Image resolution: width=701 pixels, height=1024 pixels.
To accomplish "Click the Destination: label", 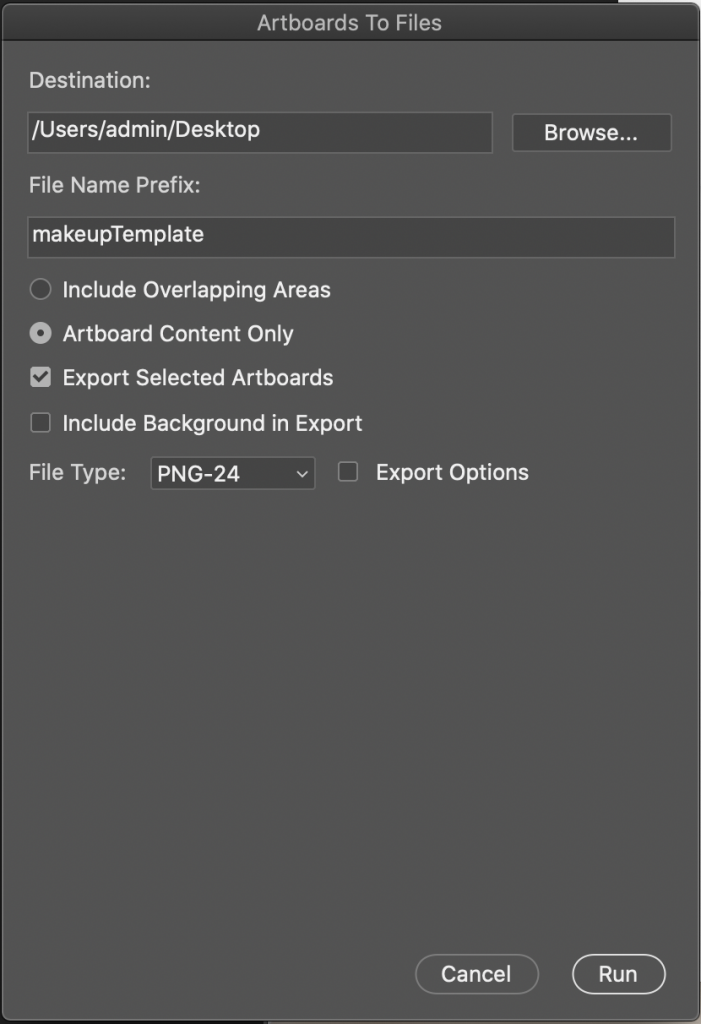I will pos(90,80).
